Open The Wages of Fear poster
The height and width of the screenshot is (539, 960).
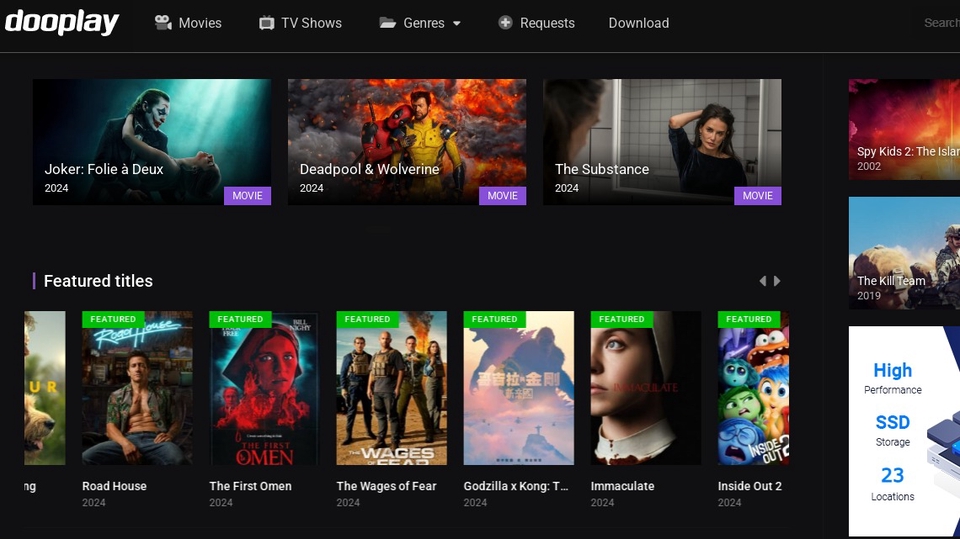tap(392, 388)
